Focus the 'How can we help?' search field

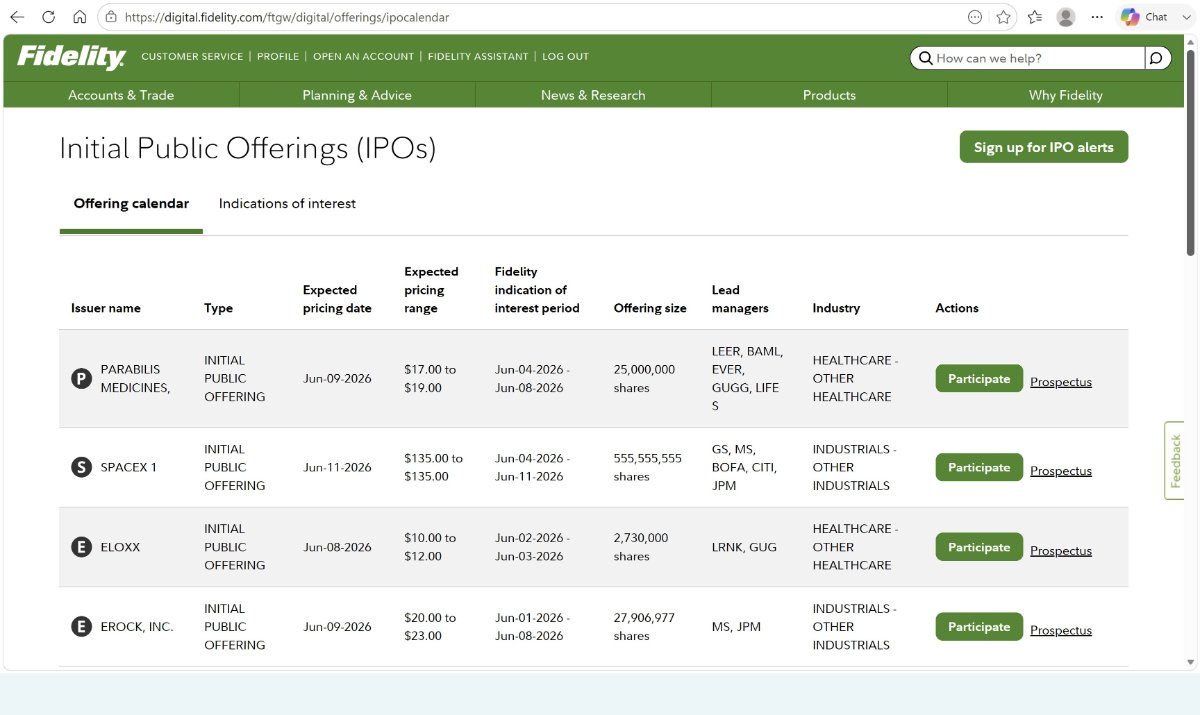point(1027,58)
